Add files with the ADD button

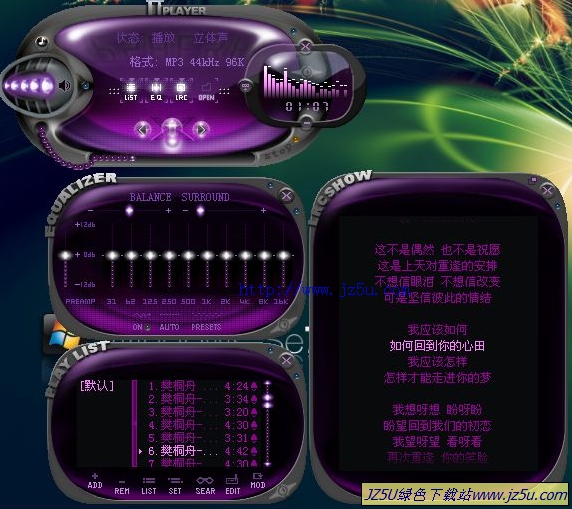point(95,482)
